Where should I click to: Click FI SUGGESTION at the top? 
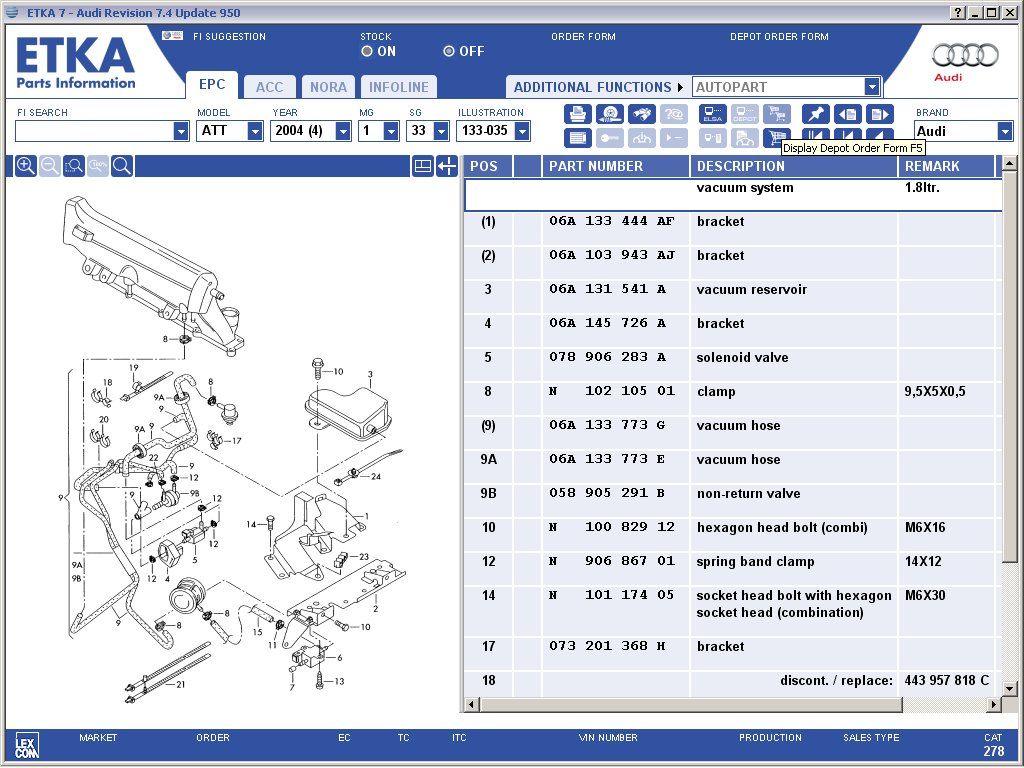229,37
